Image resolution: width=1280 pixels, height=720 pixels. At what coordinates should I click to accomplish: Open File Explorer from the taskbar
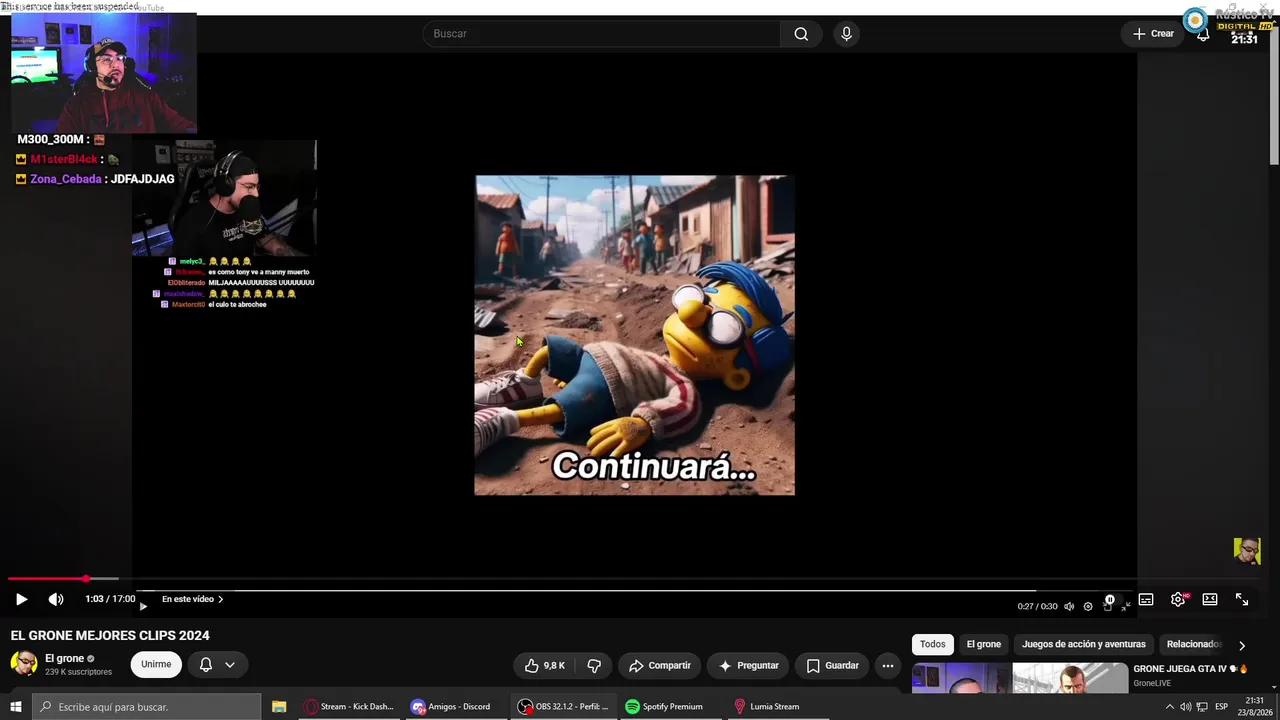[x=279, y=706]
